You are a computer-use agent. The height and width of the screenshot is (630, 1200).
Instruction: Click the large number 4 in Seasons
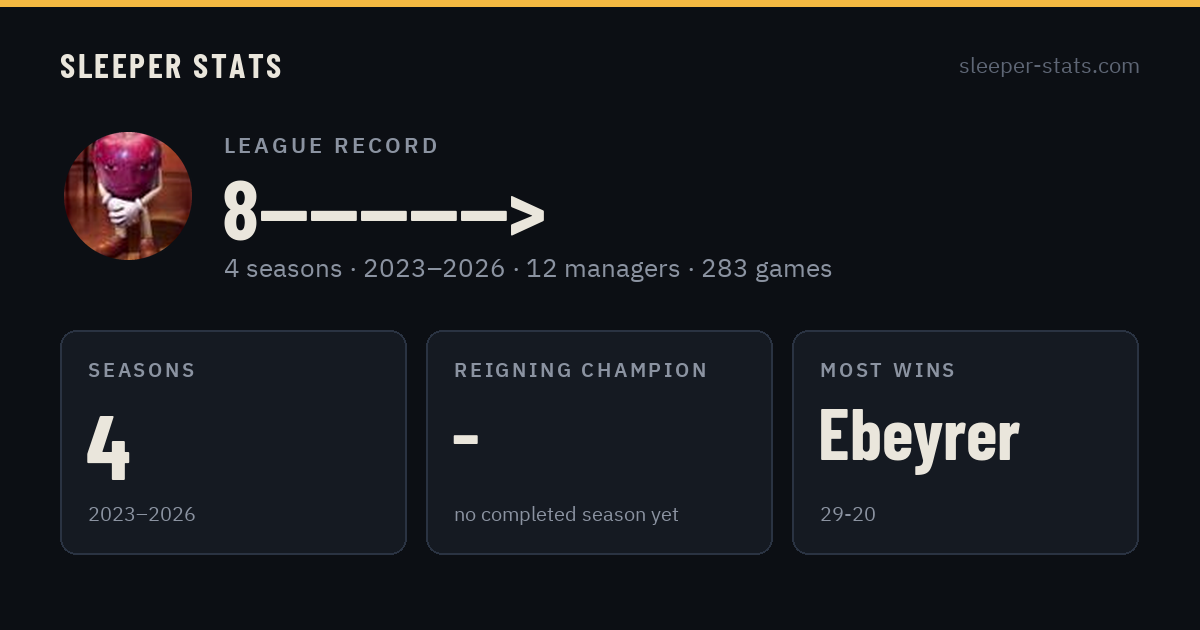point(108,447)
